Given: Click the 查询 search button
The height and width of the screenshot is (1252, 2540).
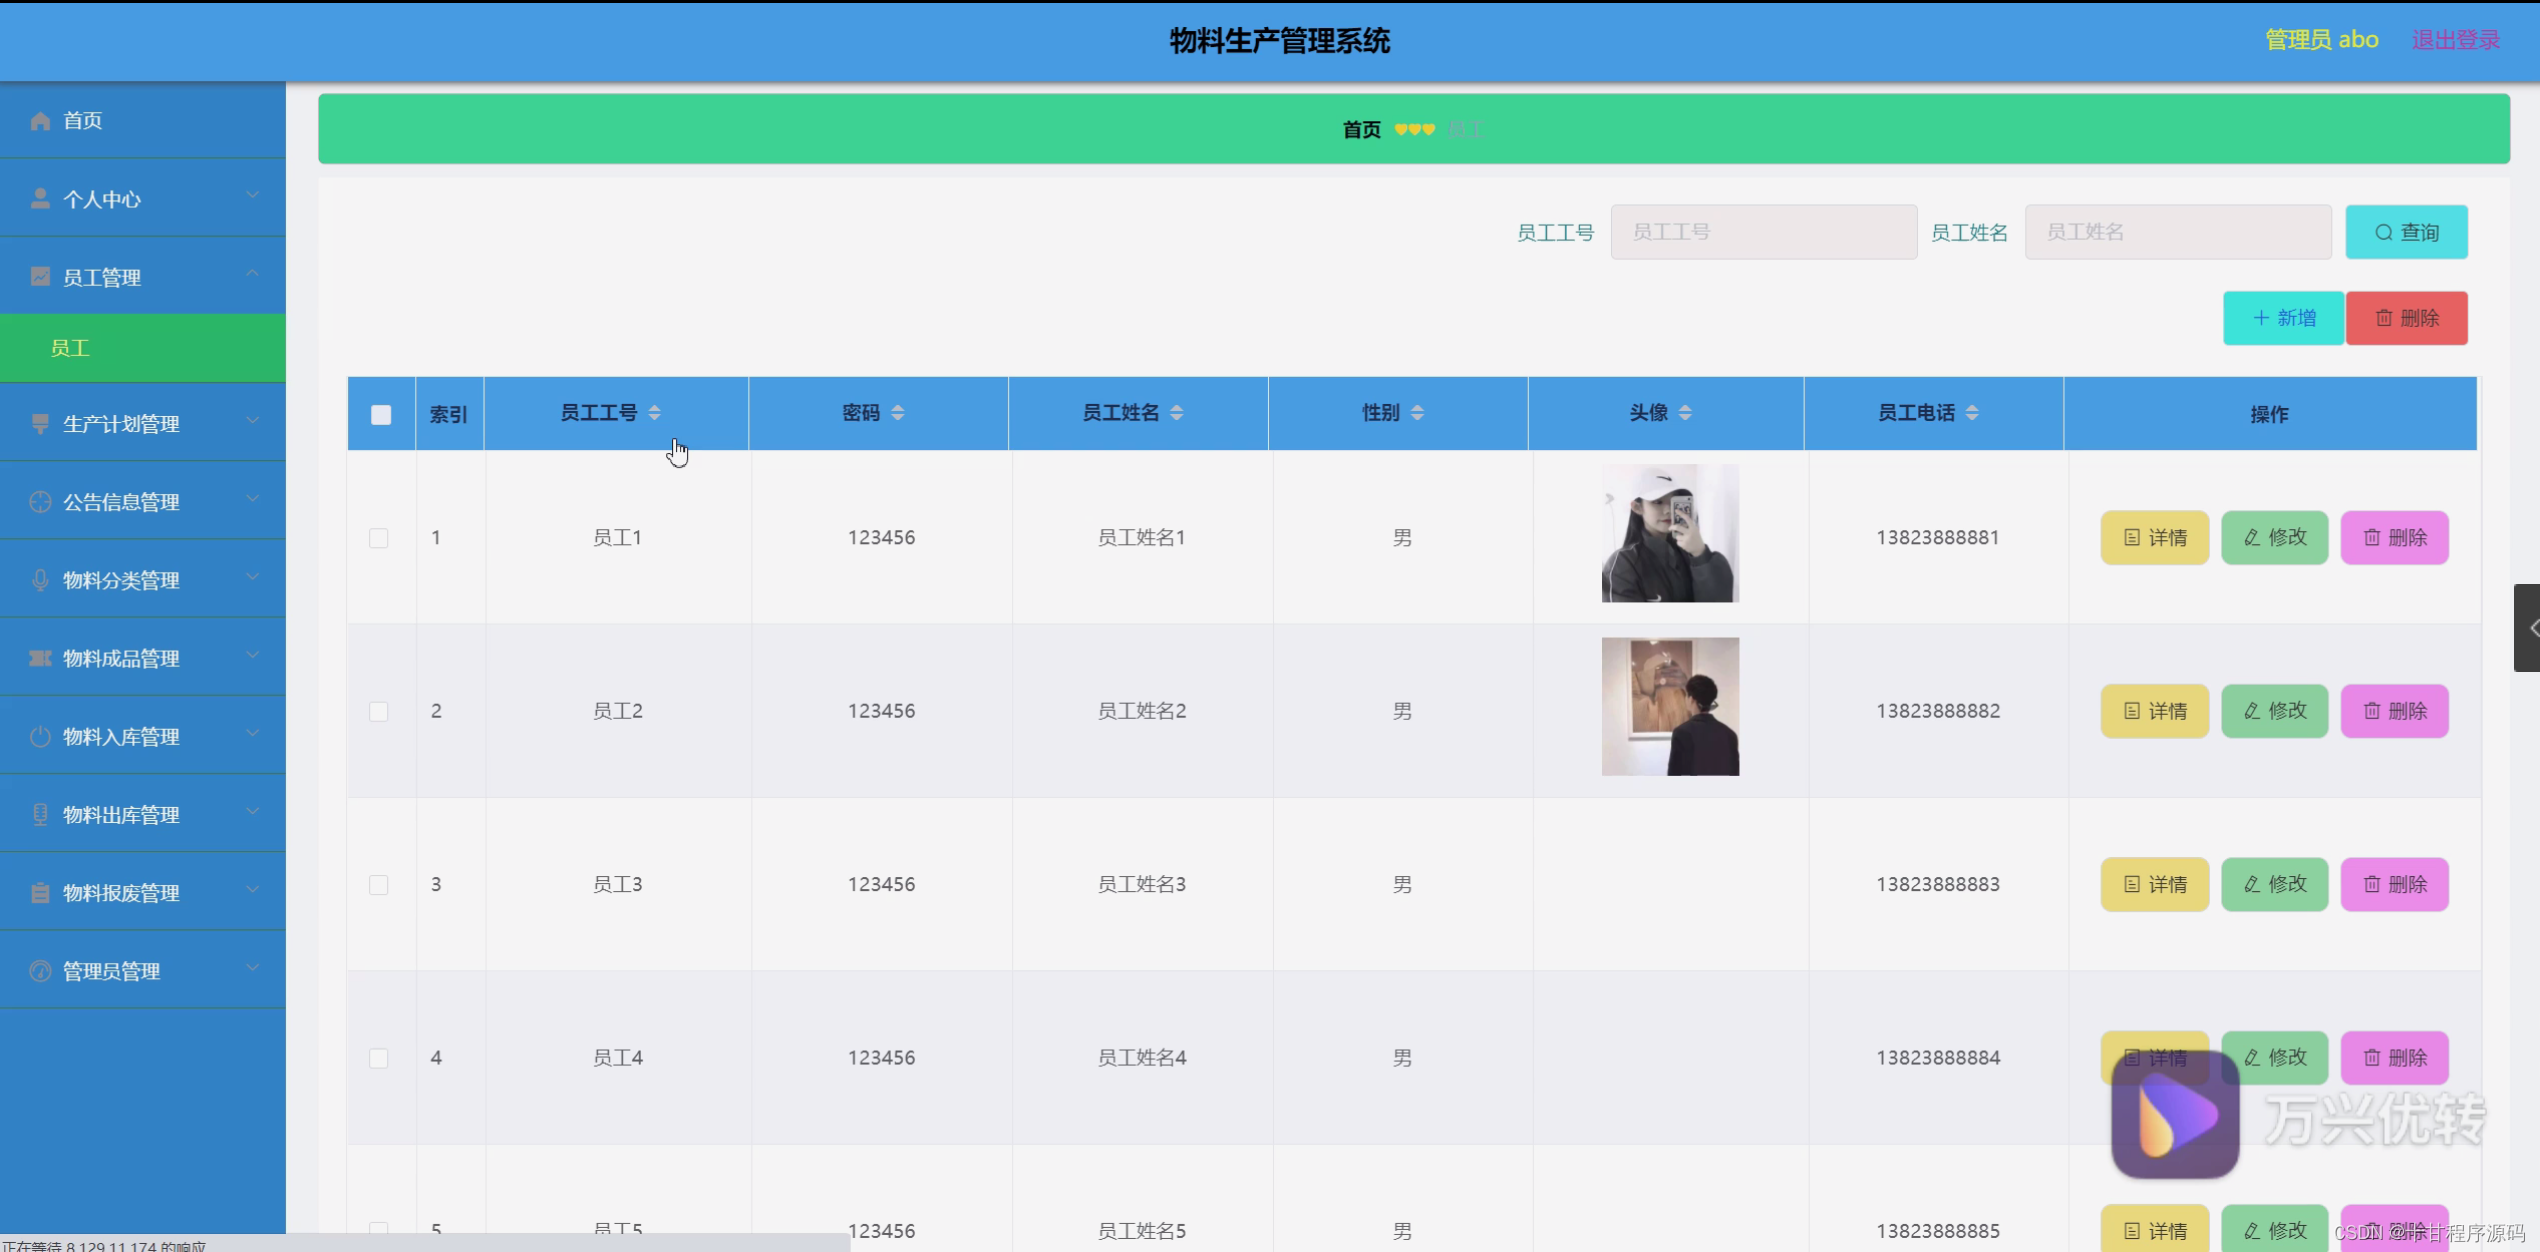Looking at the screenshot, I should tap(2406, 232).
